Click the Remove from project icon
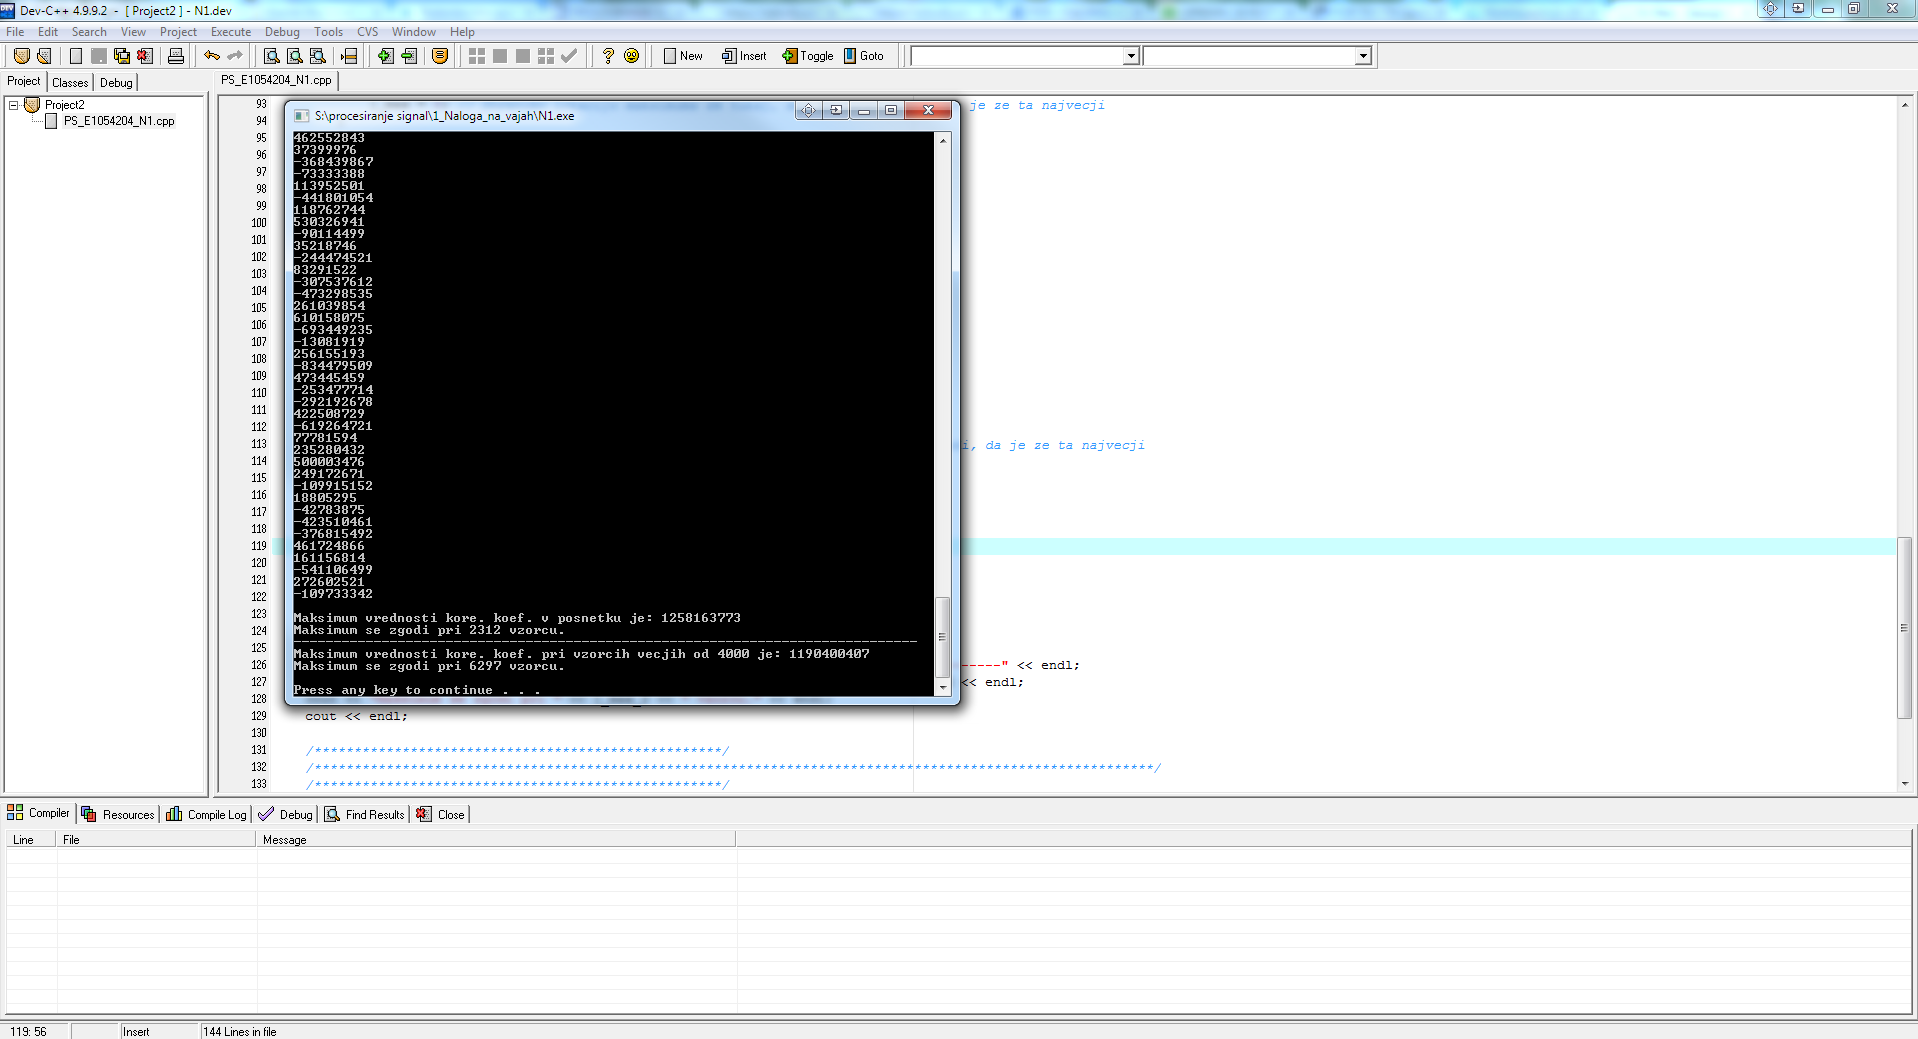The width and height of the screenshot is (1918, 1039). (409, 56)
